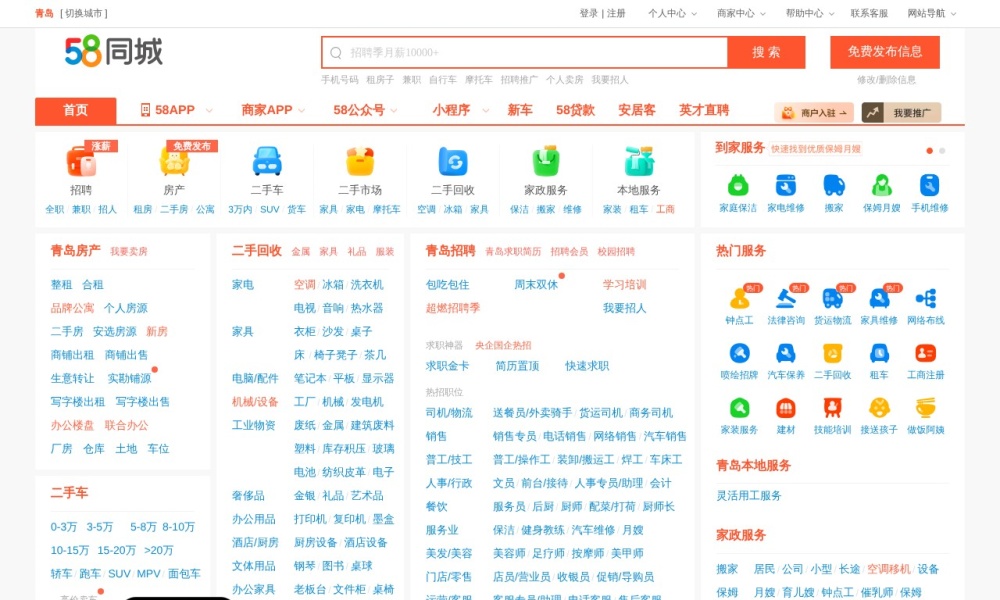The height and width of the screenshot is (600, 1000).
Task: Click in the search input field
Action: point(525,52)
